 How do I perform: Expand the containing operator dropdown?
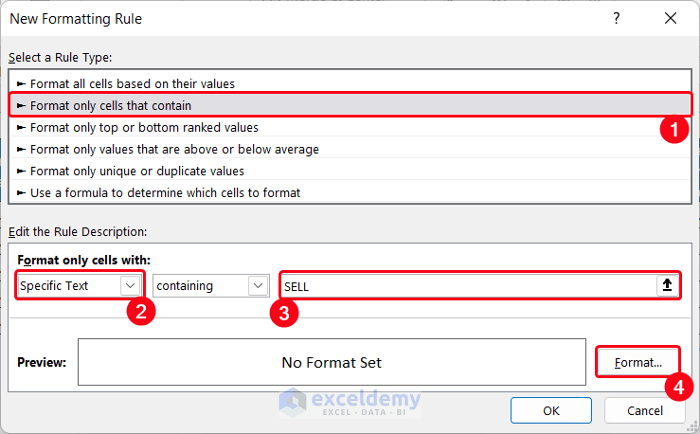(259, 285)
